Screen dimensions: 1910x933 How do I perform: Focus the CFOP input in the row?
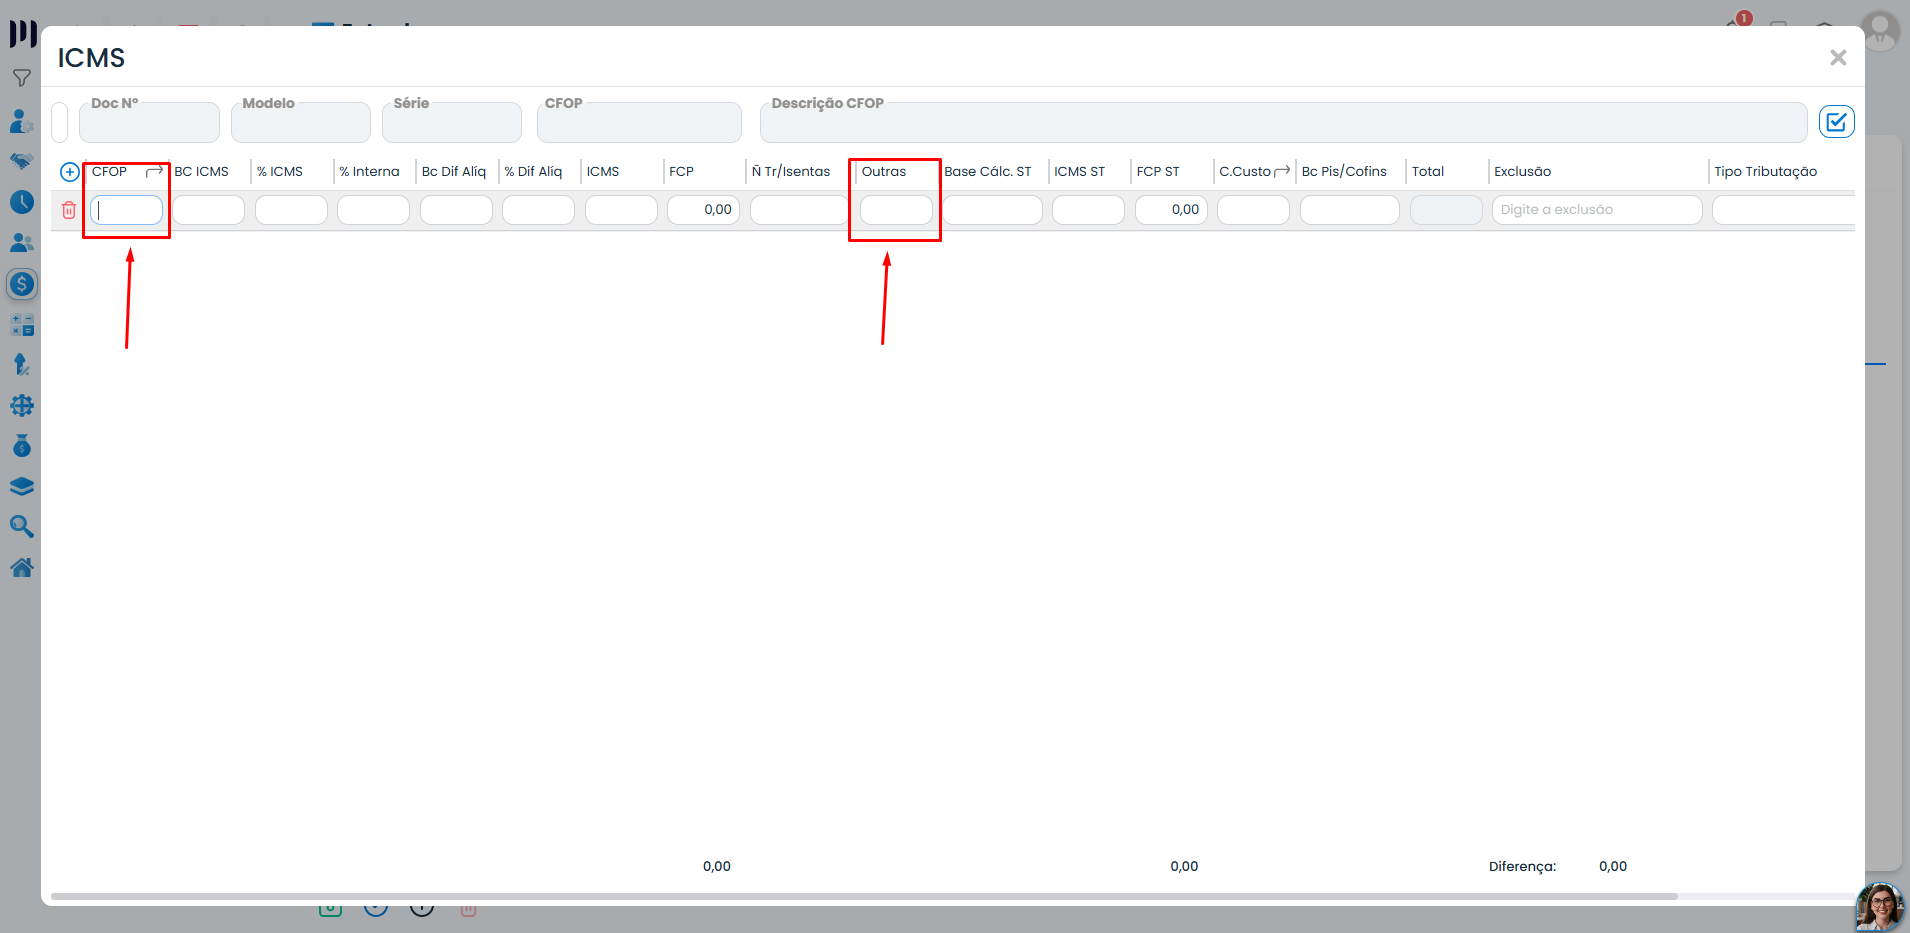(127, 210)
